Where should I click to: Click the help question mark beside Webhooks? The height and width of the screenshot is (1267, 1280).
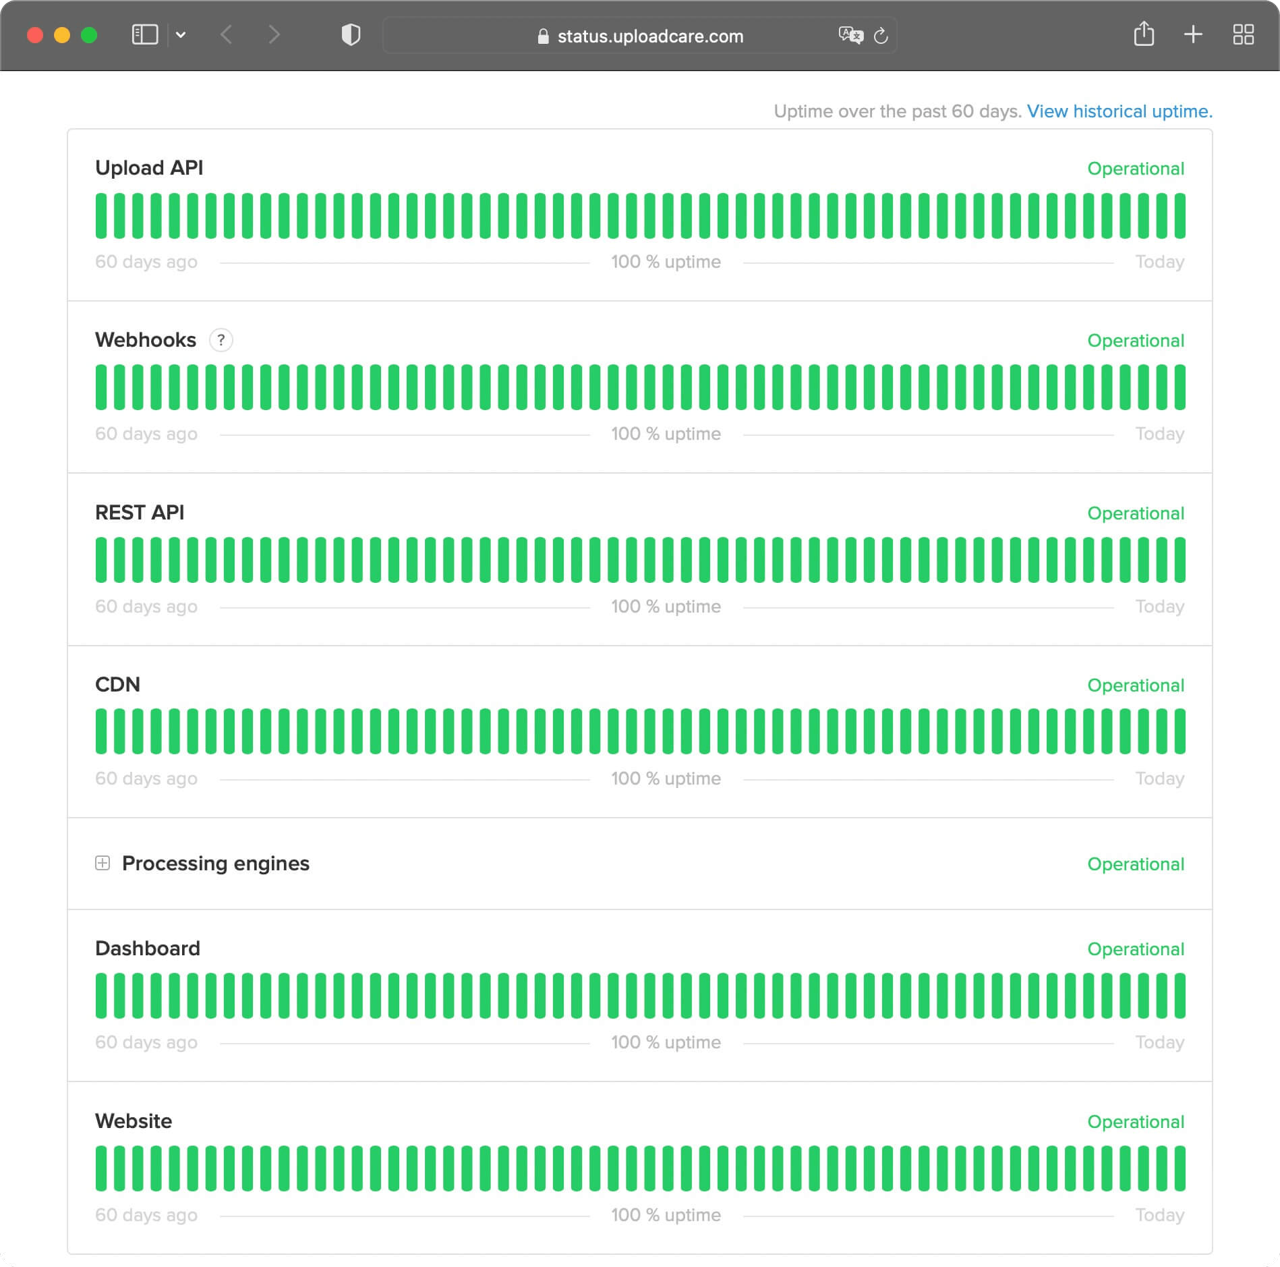tap(221, 340)
